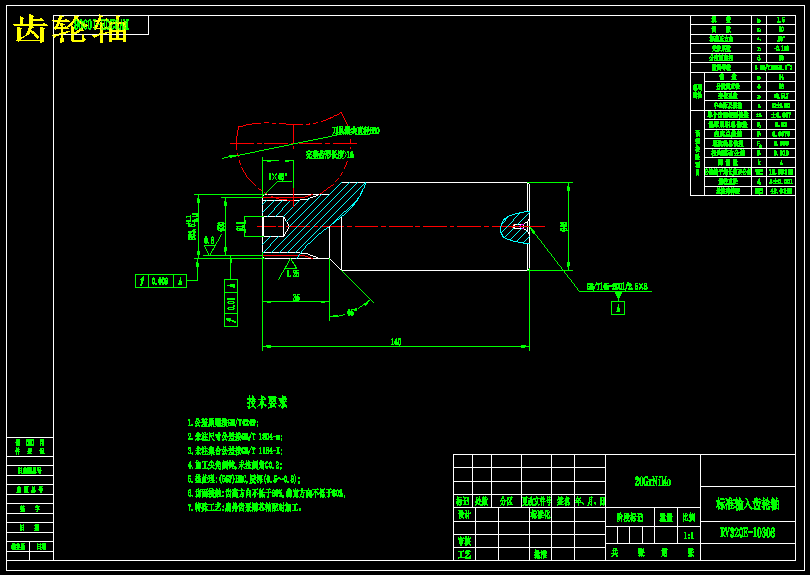810x575 pixels.
Task: Select technical requirement line 5 heat treatment
Action: 244,479
